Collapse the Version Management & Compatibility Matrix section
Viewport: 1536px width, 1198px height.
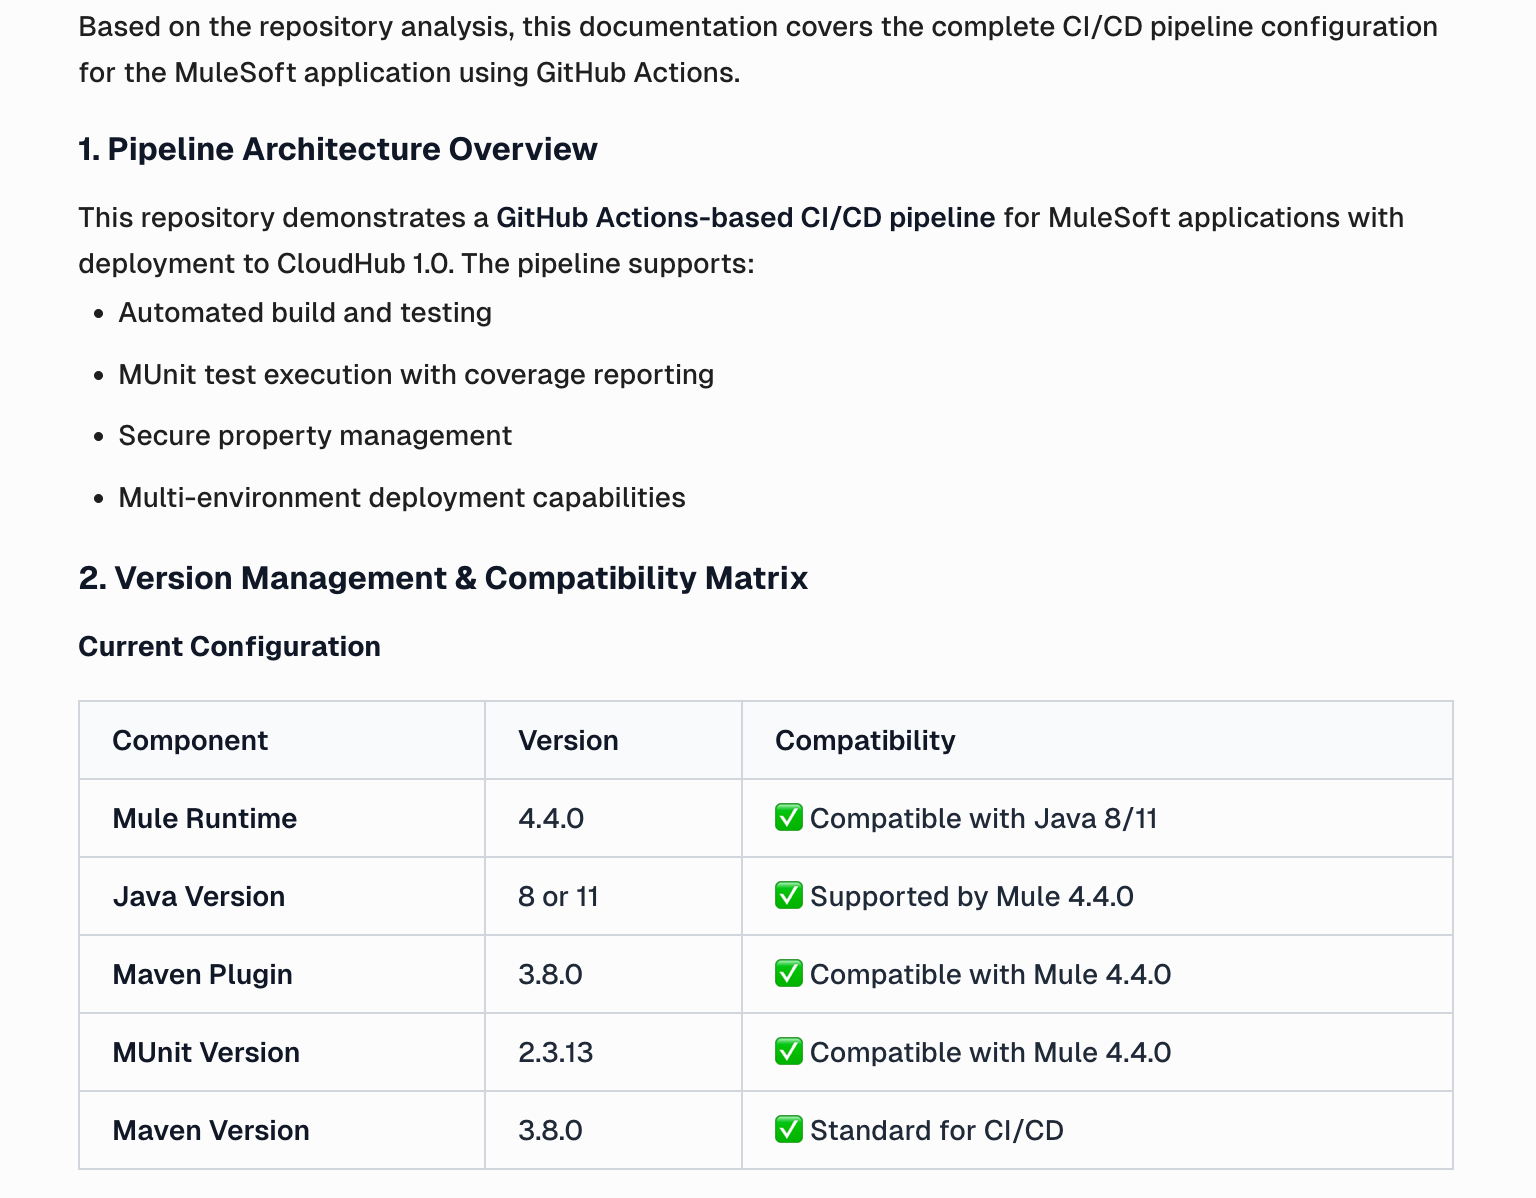coord(443,578)
